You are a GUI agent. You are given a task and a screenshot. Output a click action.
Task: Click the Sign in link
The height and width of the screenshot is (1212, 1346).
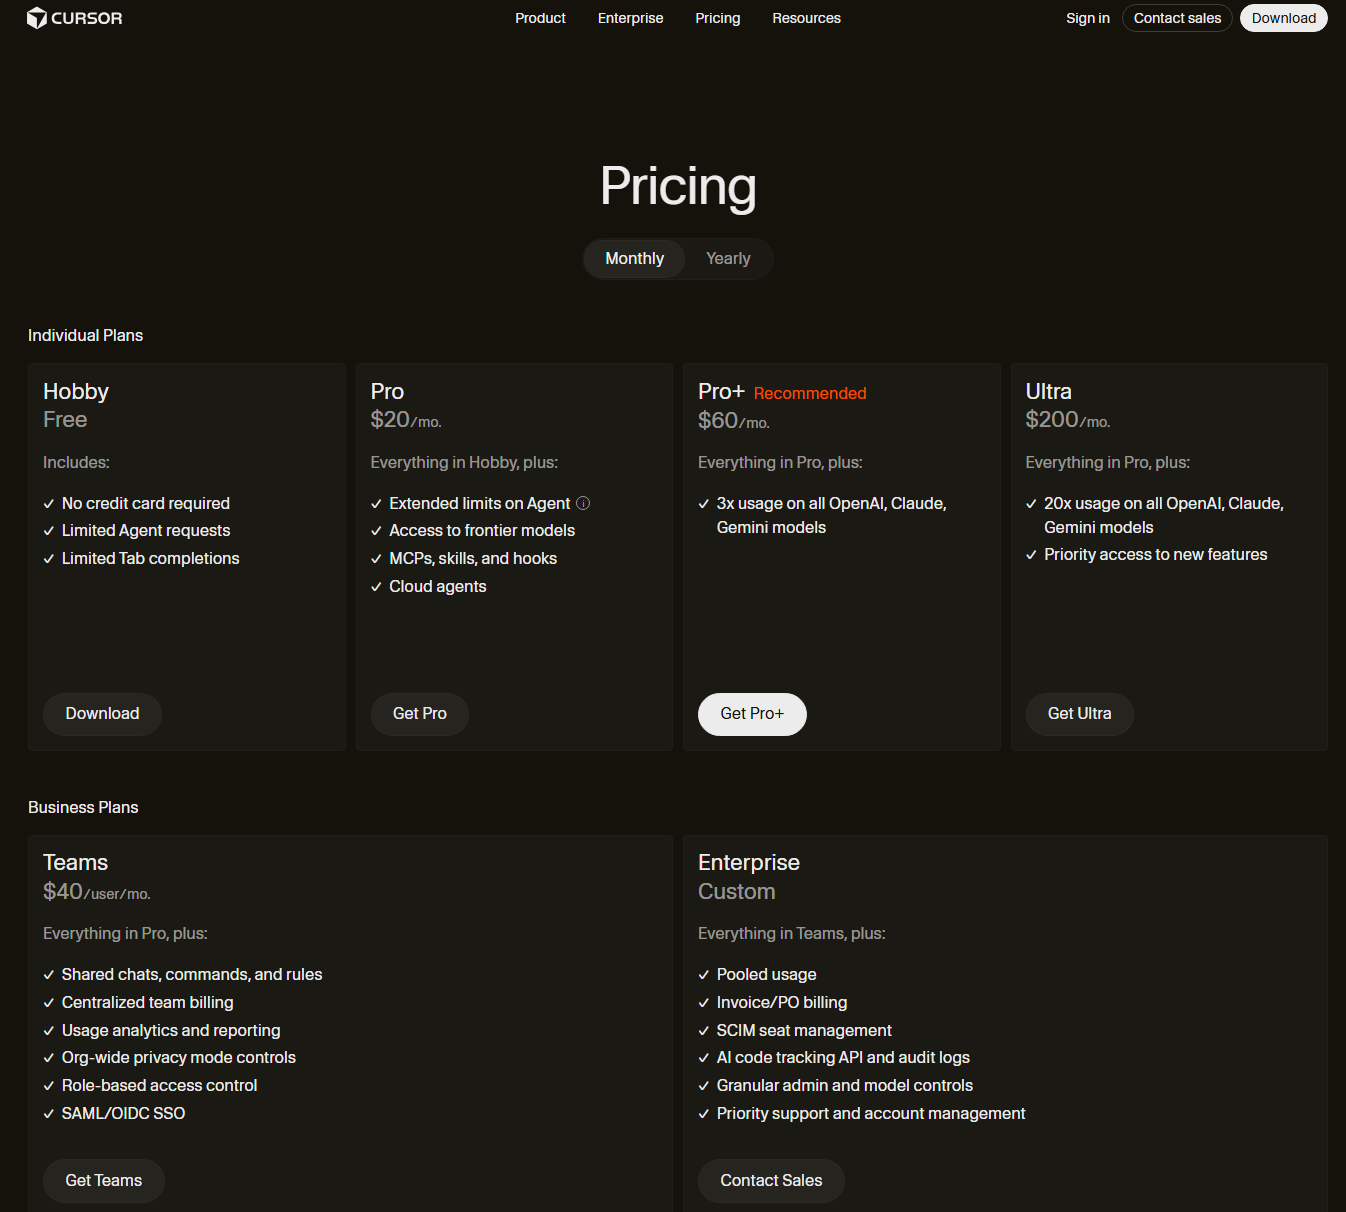point(1087,18)
